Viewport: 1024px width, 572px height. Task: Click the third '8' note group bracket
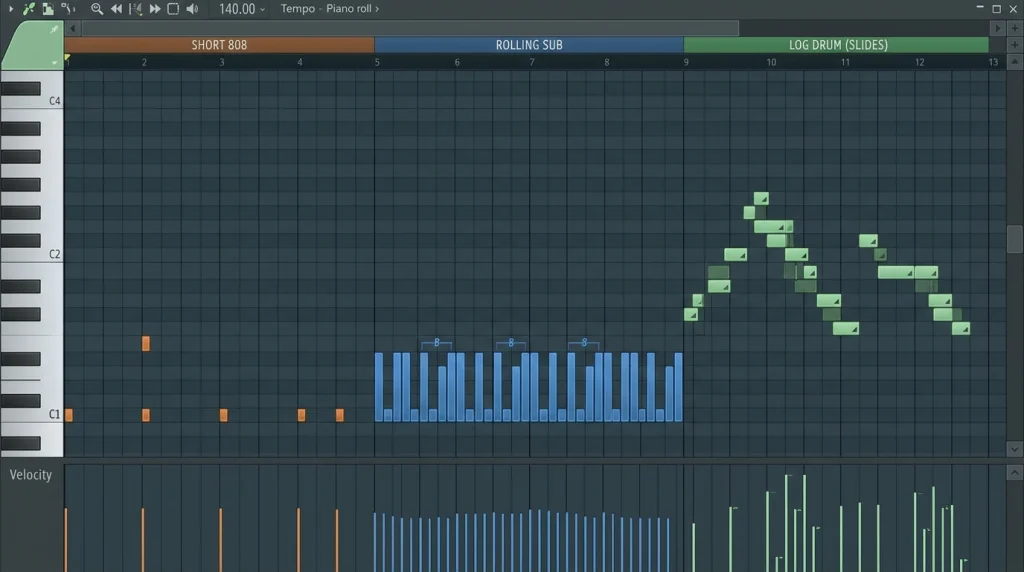(584, 343)
